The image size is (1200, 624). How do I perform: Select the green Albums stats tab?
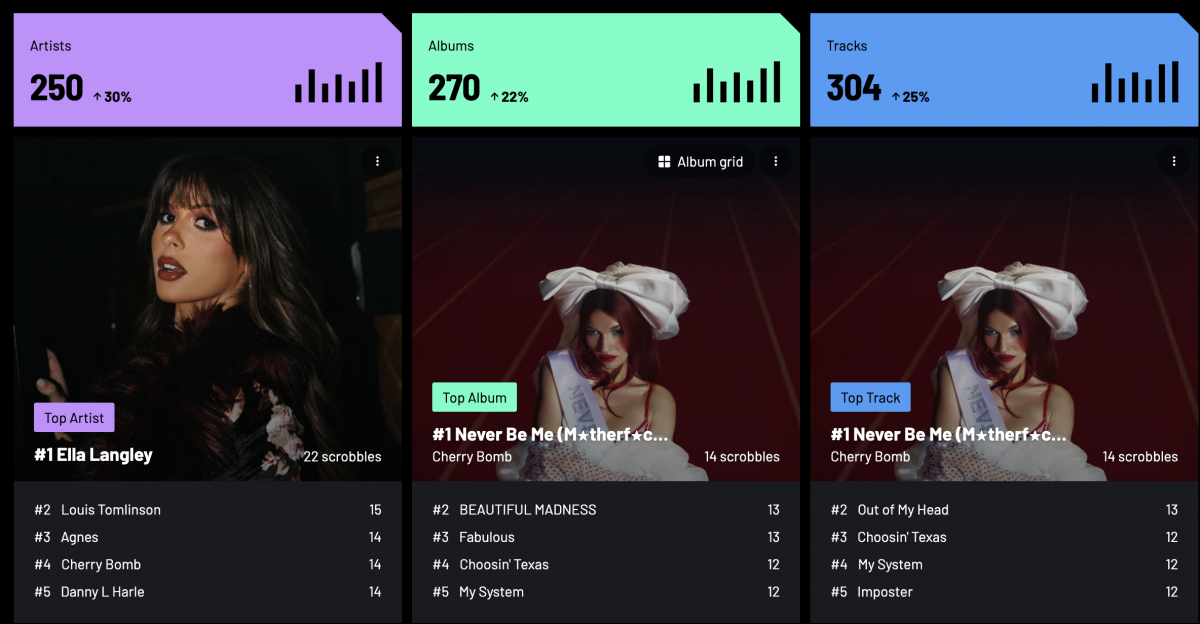click(606, 70)
